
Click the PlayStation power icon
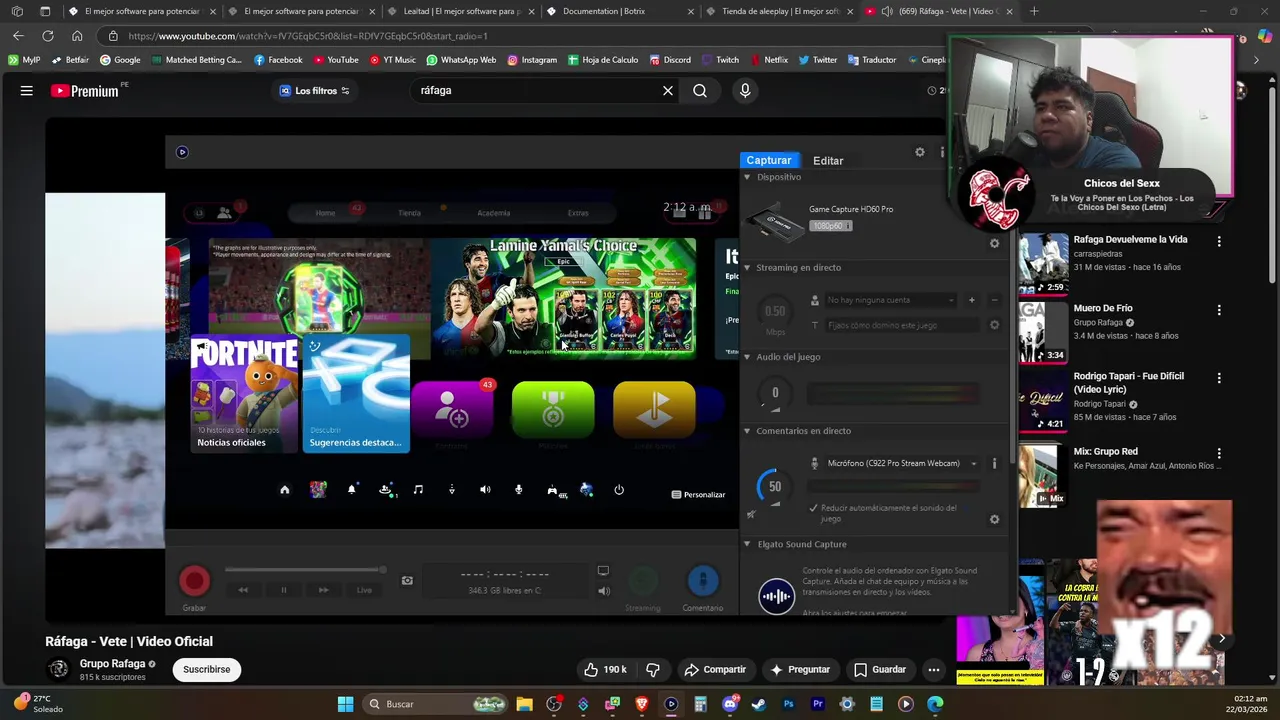coord(619,490)
